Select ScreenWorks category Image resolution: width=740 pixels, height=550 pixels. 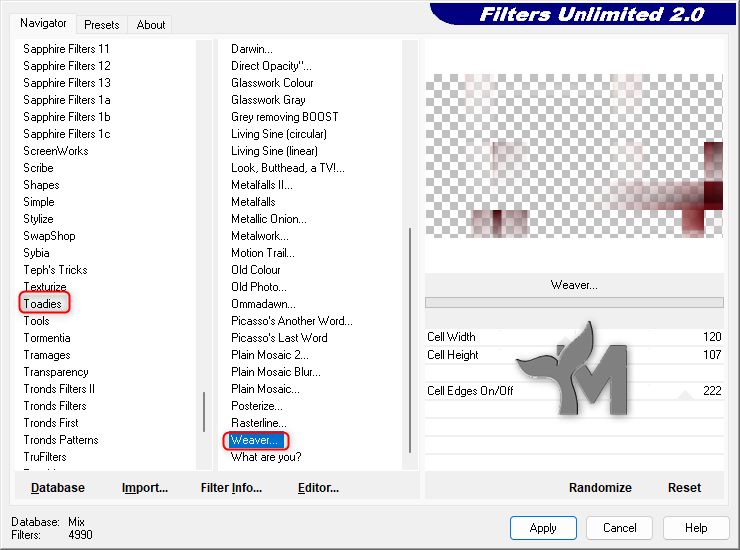[56, 151]
